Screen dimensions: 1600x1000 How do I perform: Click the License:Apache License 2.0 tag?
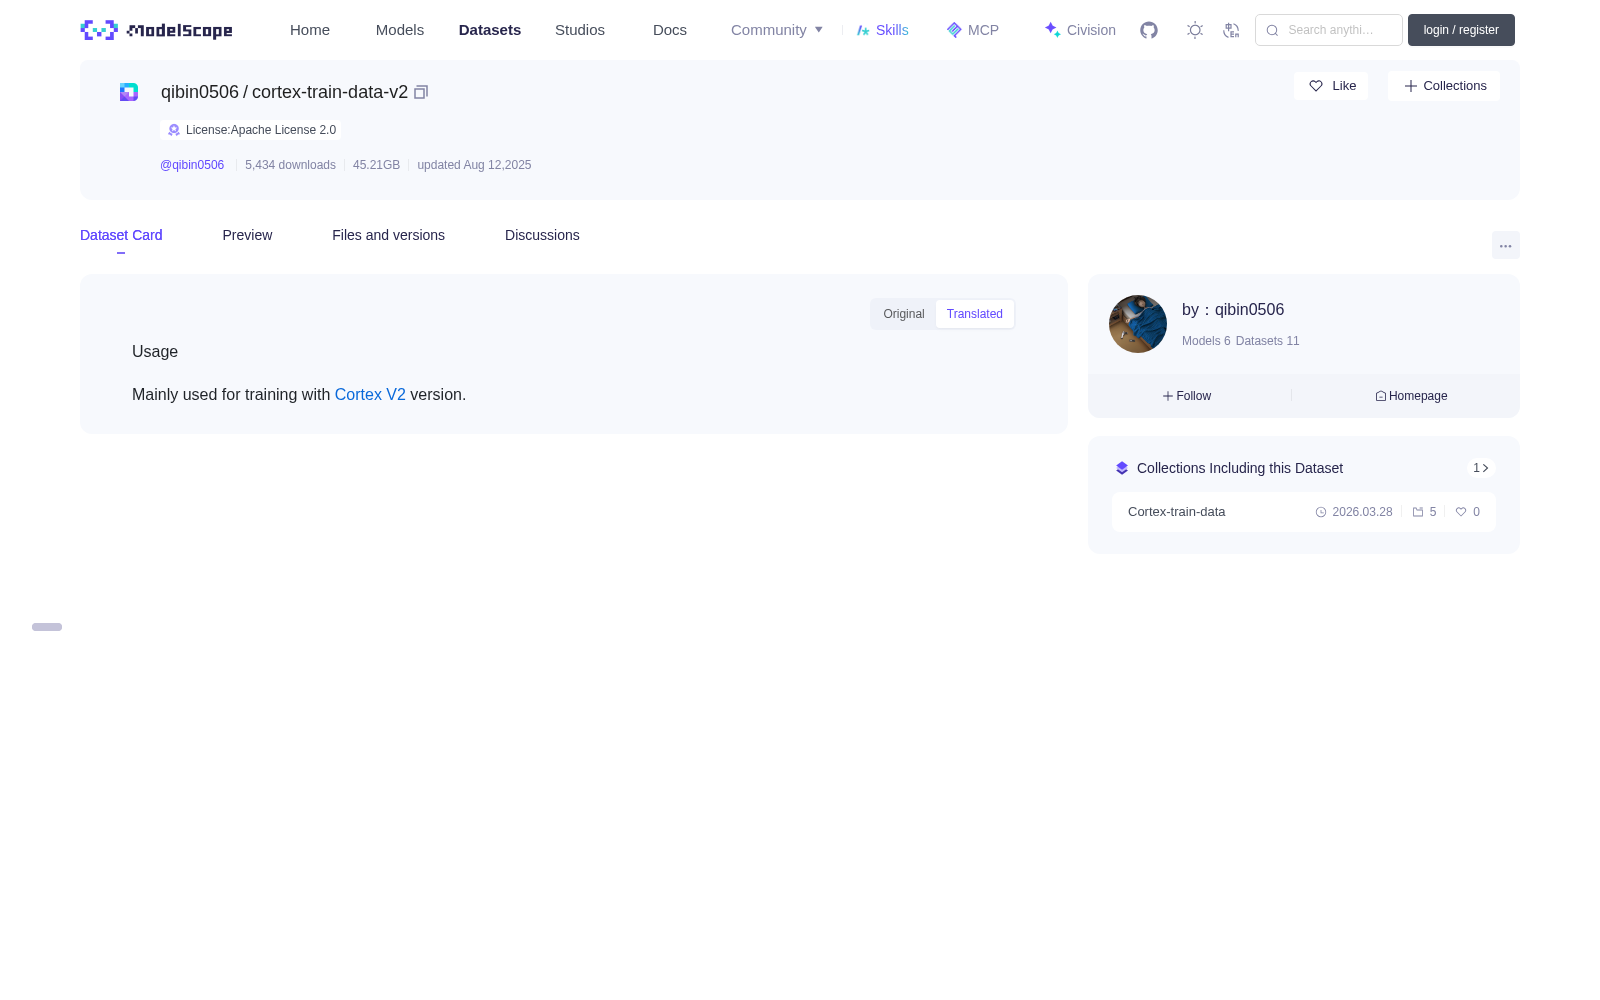pos(251,130)
